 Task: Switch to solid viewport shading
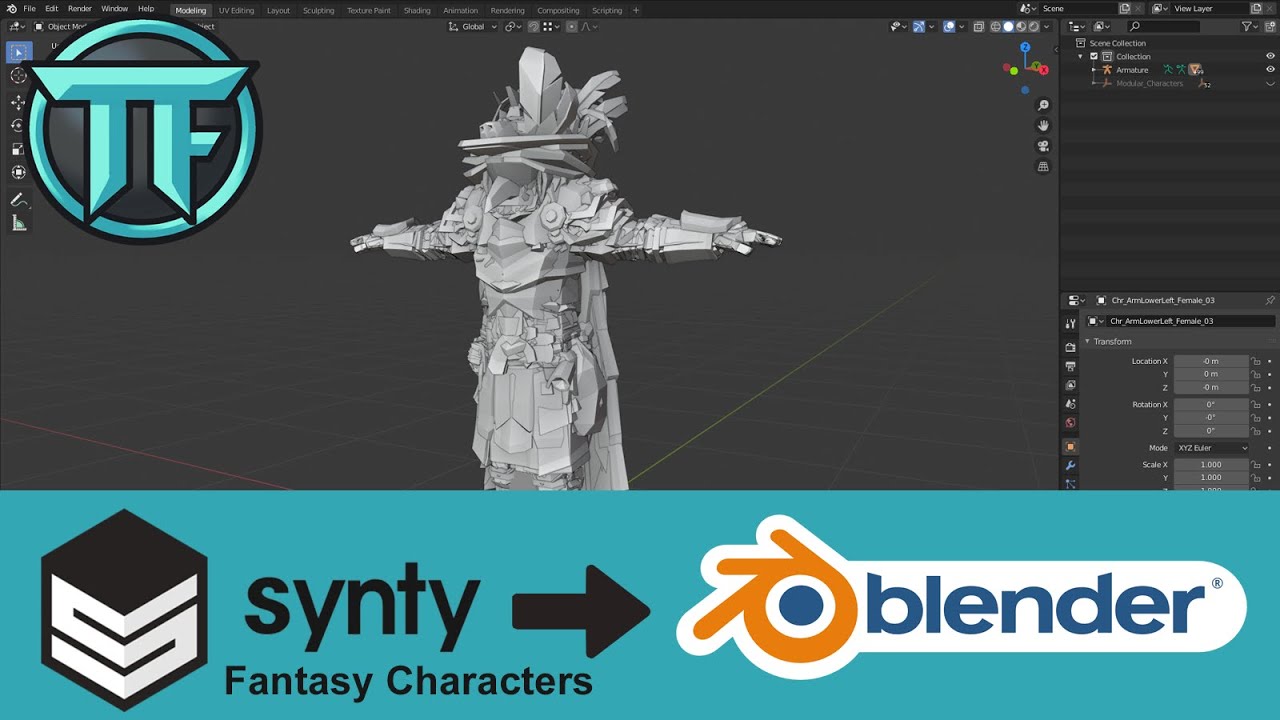click(1008, 27)
